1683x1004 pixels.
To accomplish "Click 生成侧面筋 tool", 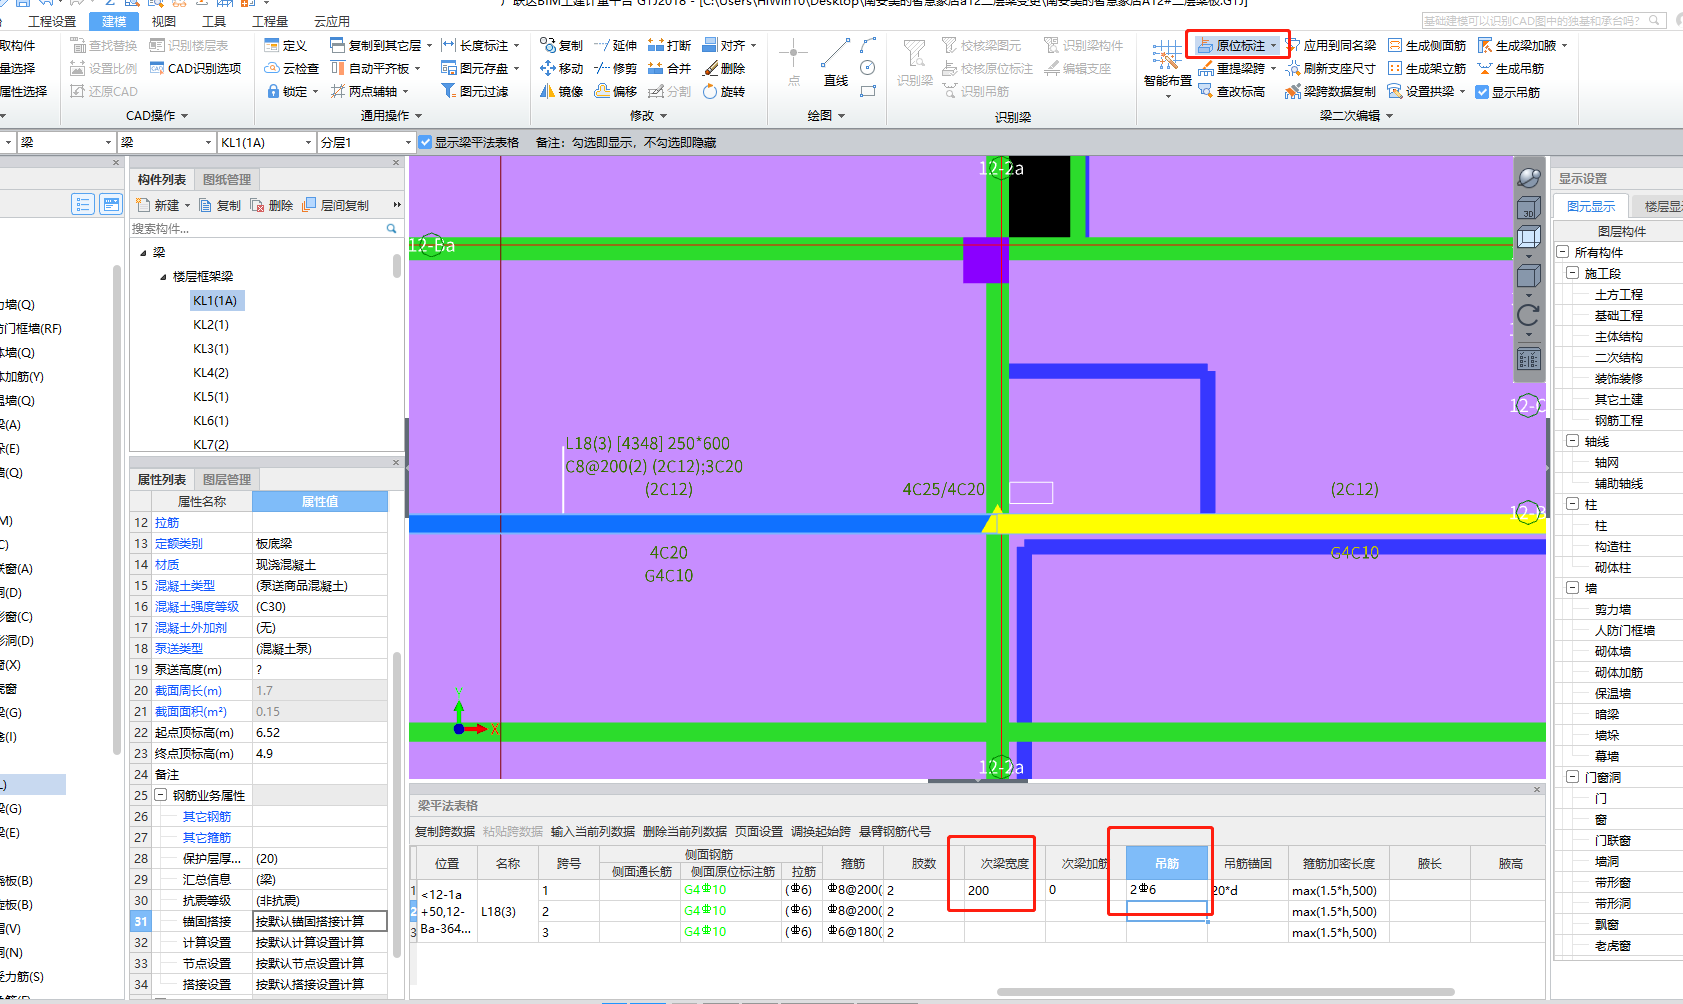I will (x=1427, y=45).
